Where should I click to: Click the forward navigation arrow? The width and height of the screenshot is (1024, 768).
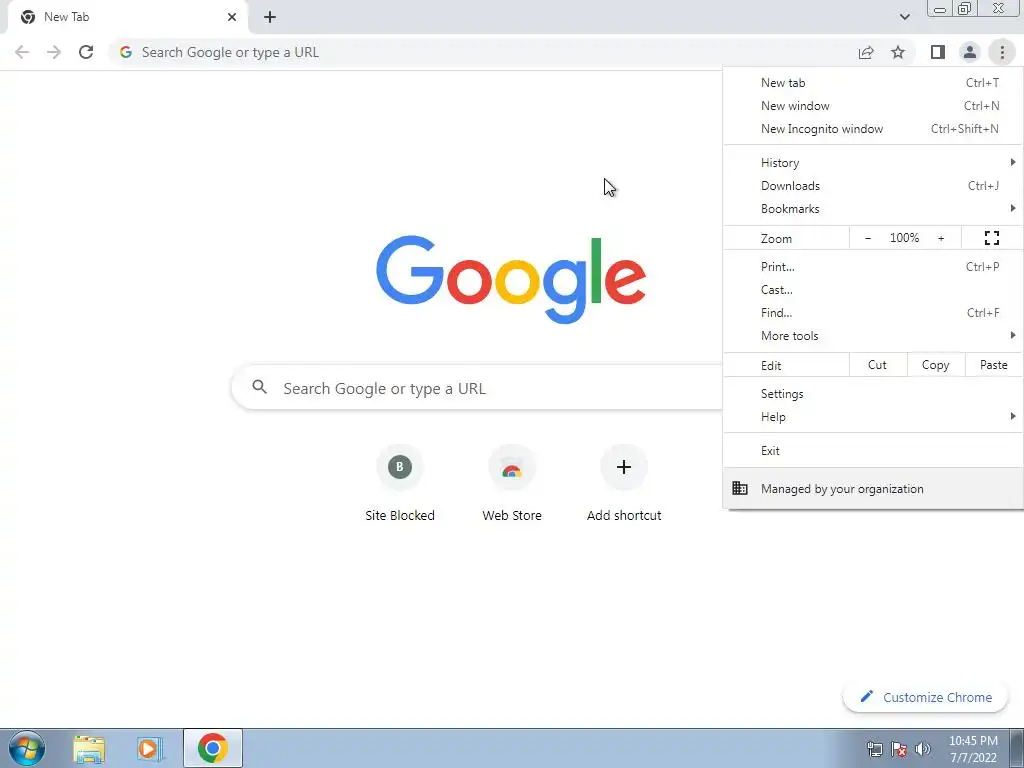click(x=54, y=52)
